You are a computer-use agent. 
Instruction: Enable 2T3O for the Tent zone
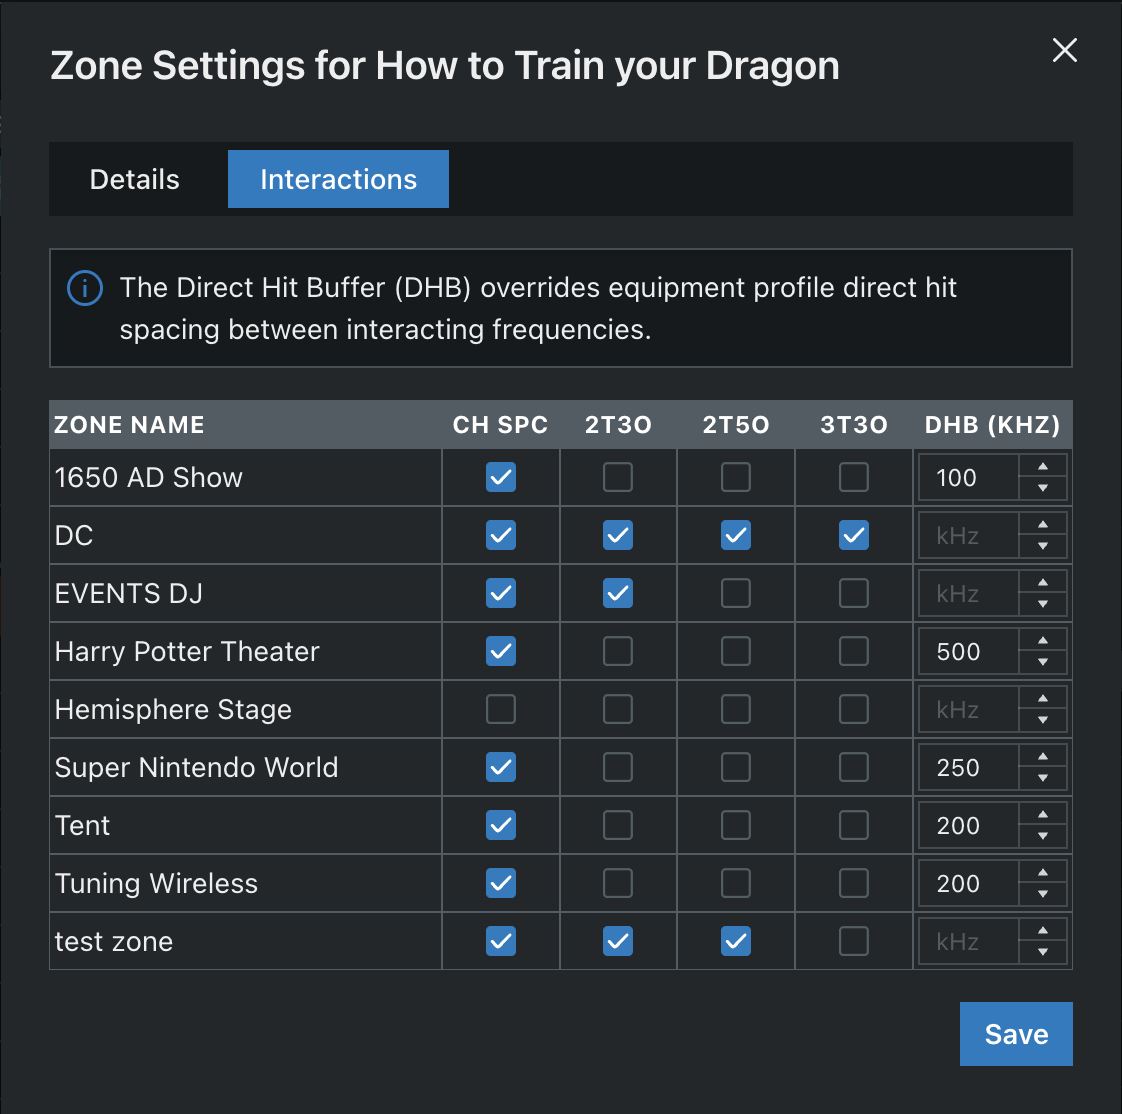click(618, 825)
